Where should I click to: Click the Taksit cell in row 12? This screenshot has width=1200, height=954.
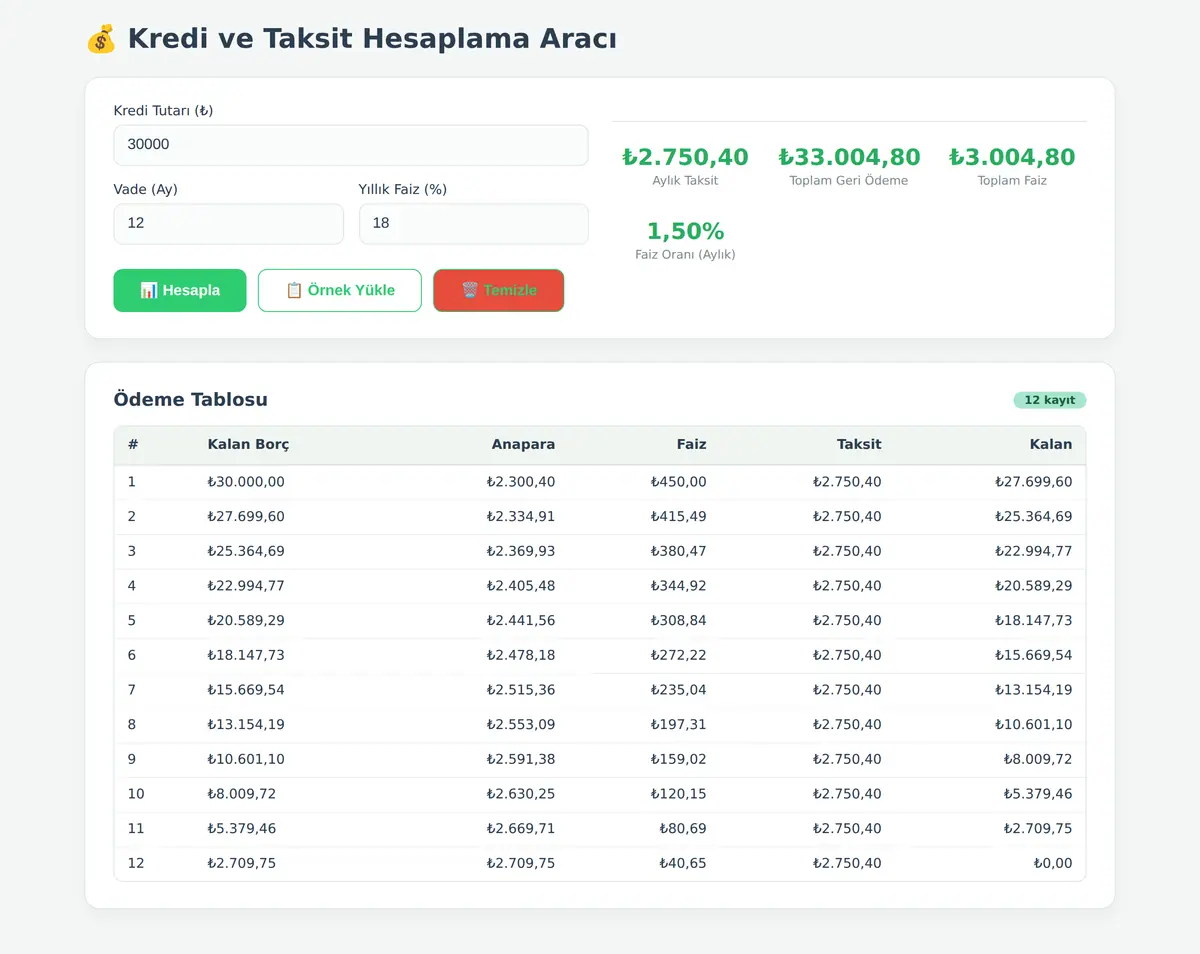pos(847,863)
